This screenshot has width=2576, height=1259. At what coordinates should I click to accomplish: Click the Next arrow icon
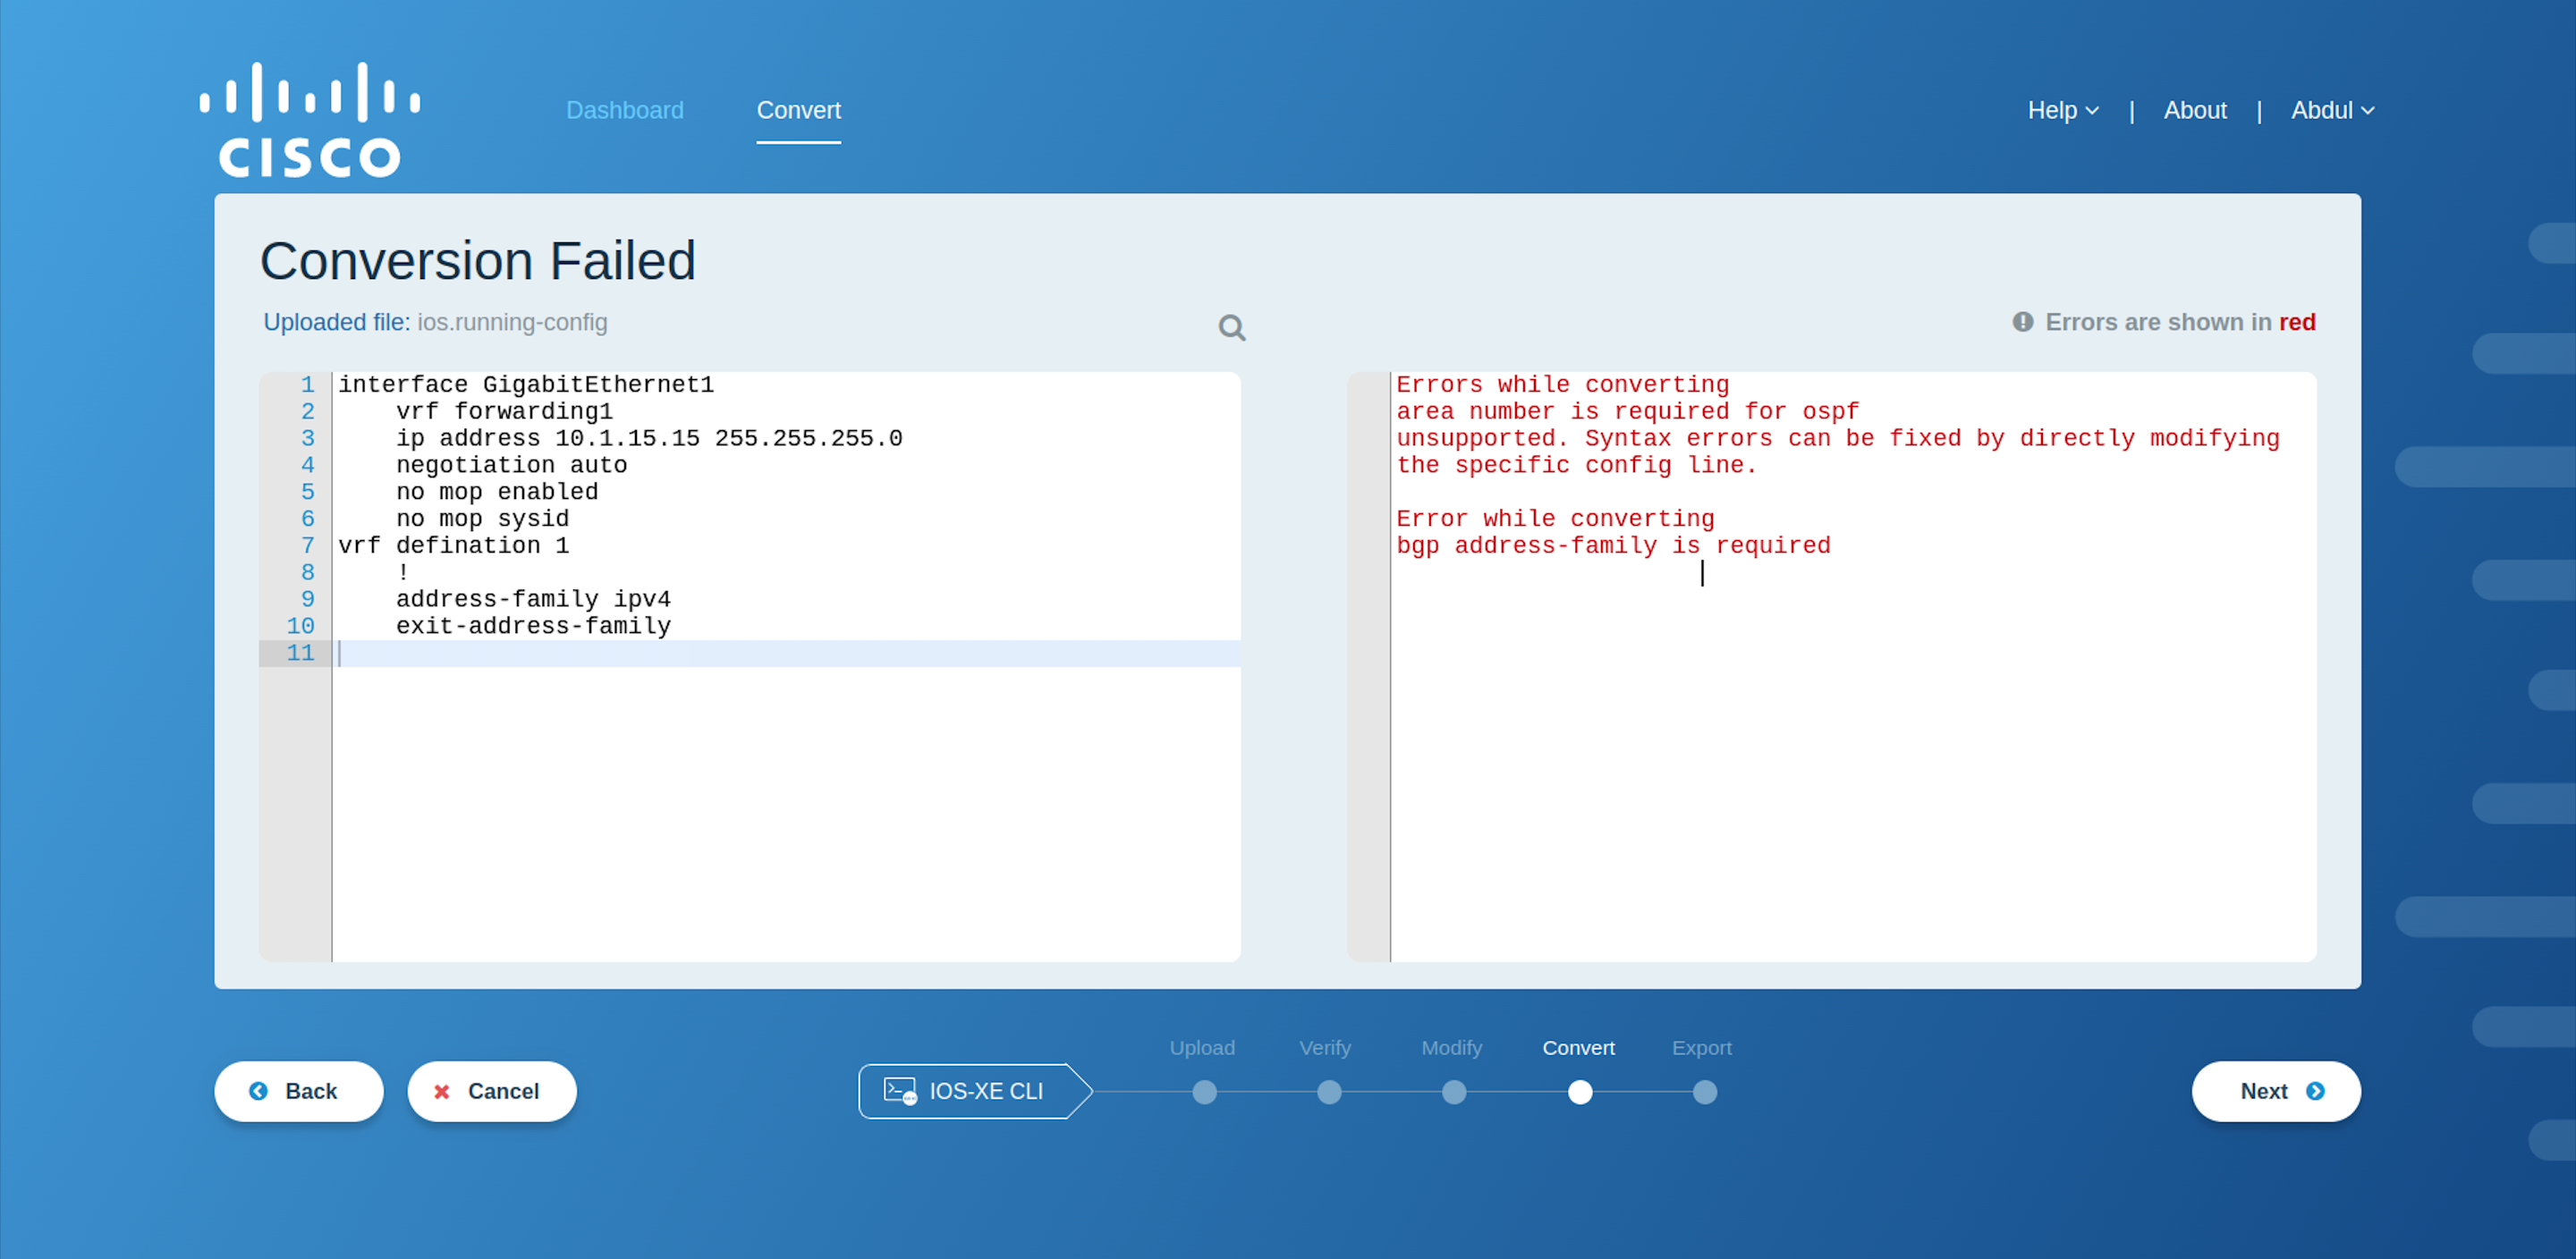tap(2316, 1091)
